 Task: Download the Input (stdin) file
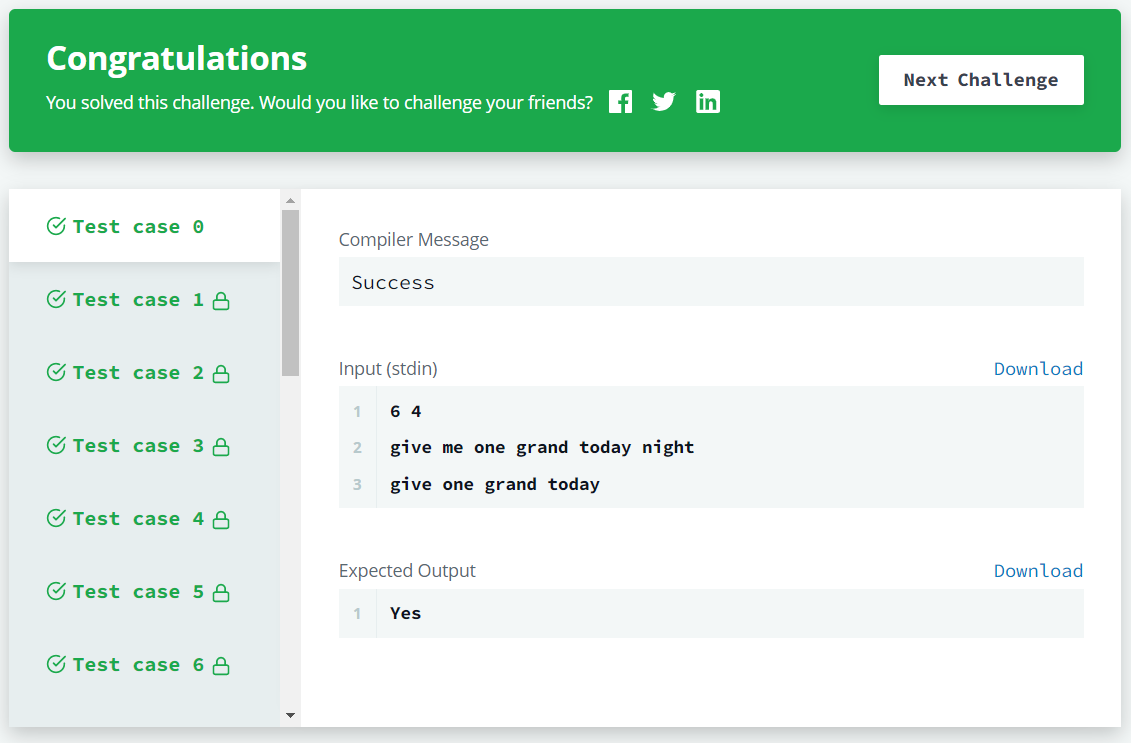1038,369
